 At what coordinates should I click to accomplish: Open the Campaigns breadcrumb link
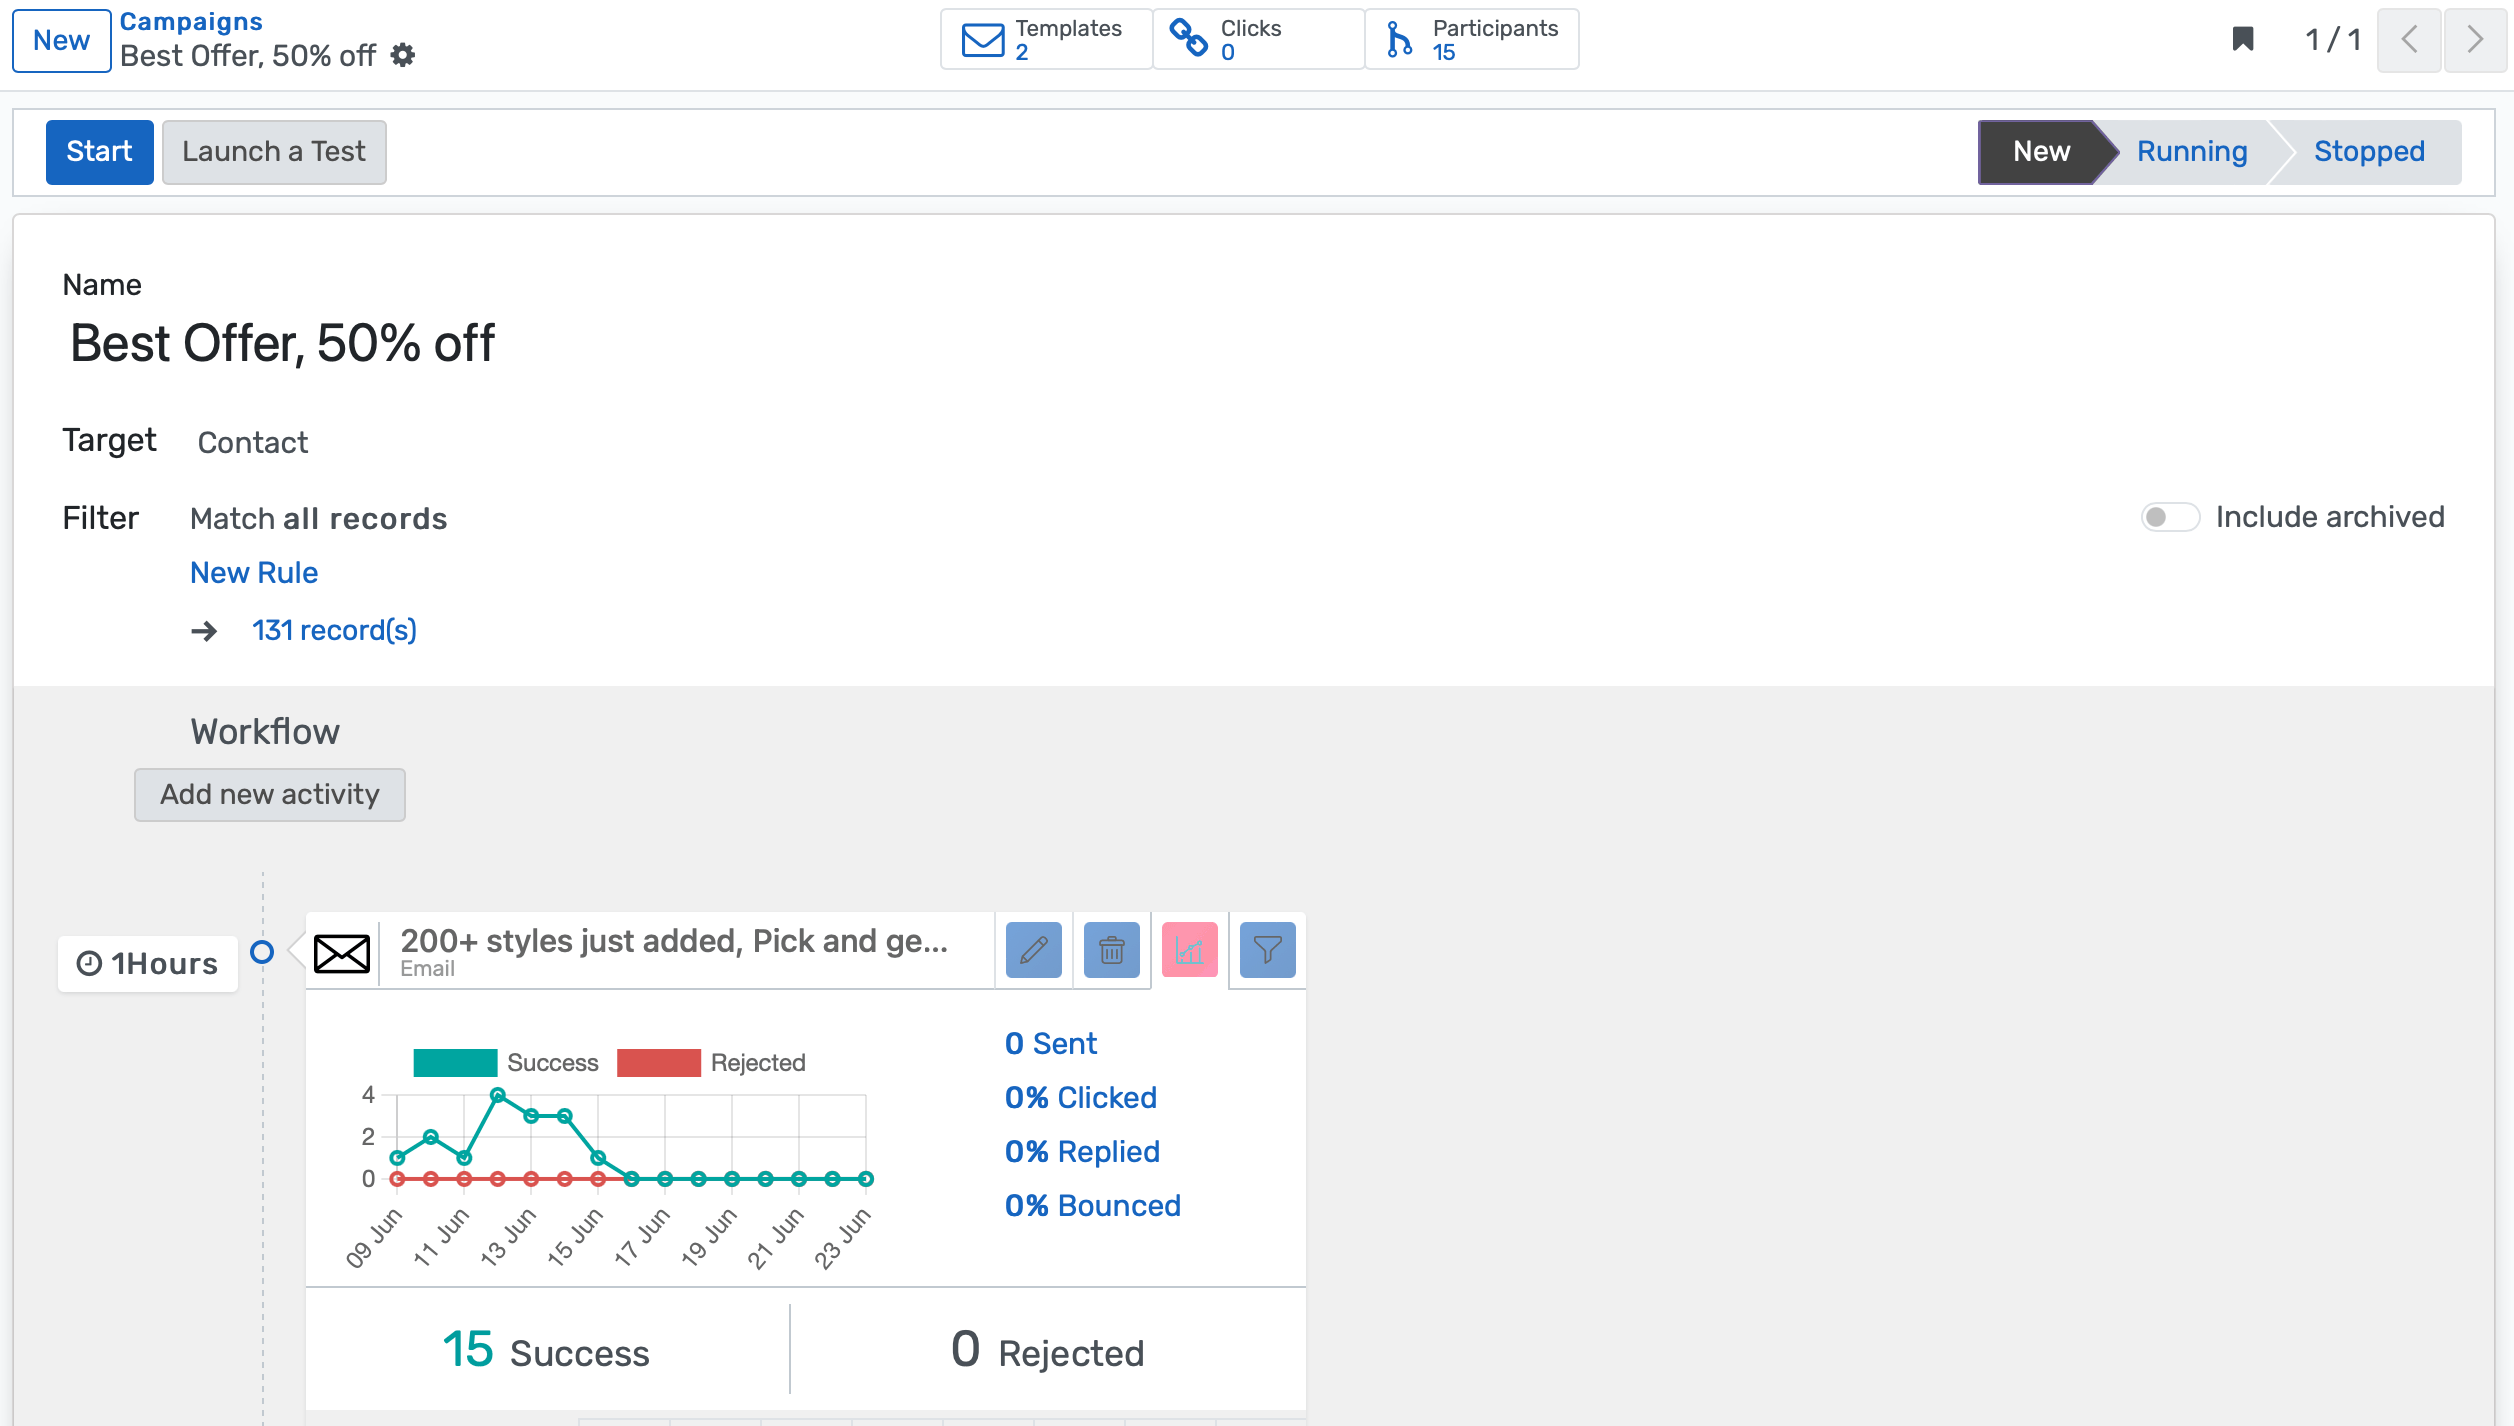[x=190, y=21]
